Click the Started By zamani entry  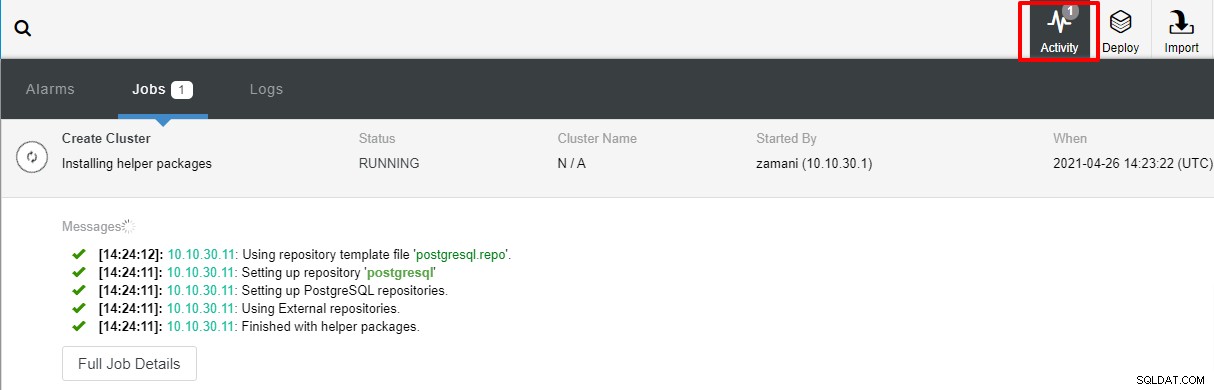814,163
